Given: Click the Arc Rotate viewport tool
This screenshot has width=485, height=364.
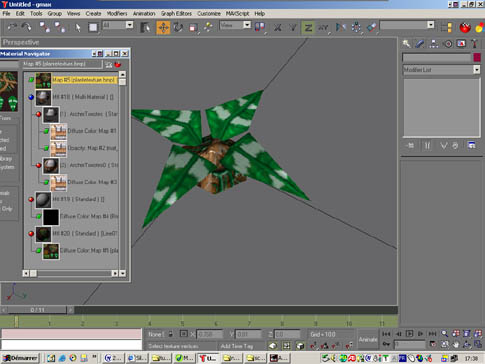Looking at the screenshot, I should pyautogui.click(x=467, y=344).
